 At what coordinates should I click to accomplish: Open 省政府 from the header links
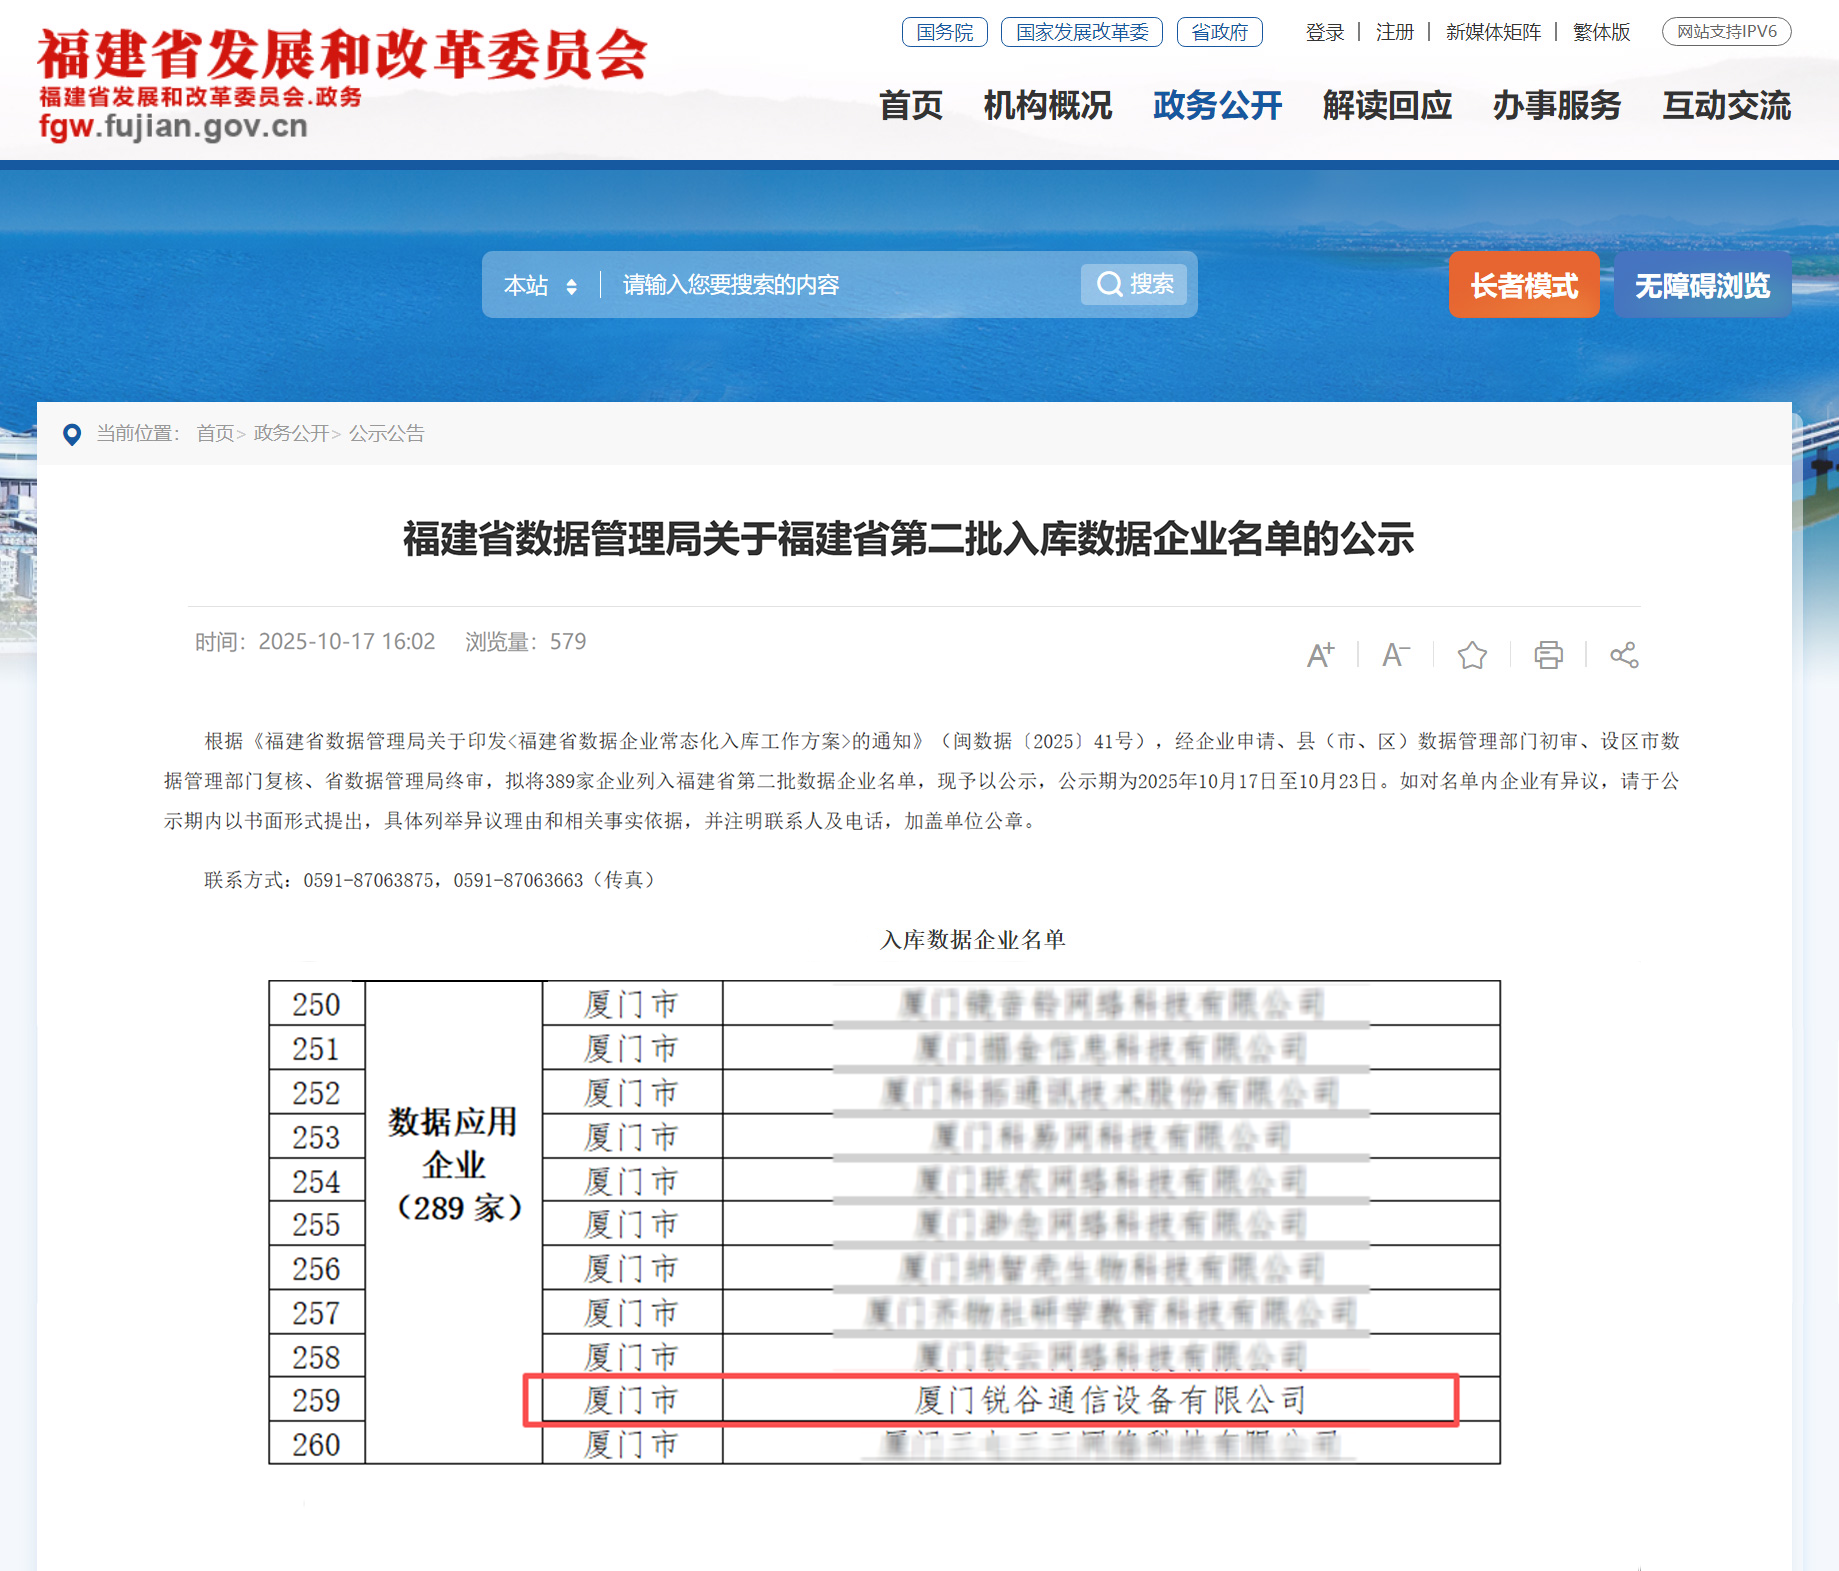point(1220,31)
